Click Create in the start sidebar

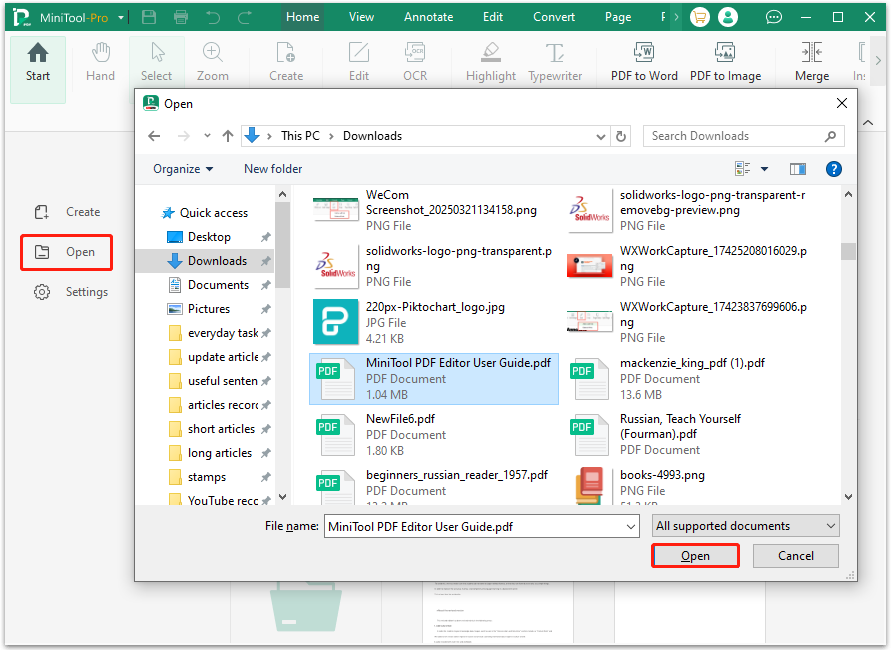point(66,212)
